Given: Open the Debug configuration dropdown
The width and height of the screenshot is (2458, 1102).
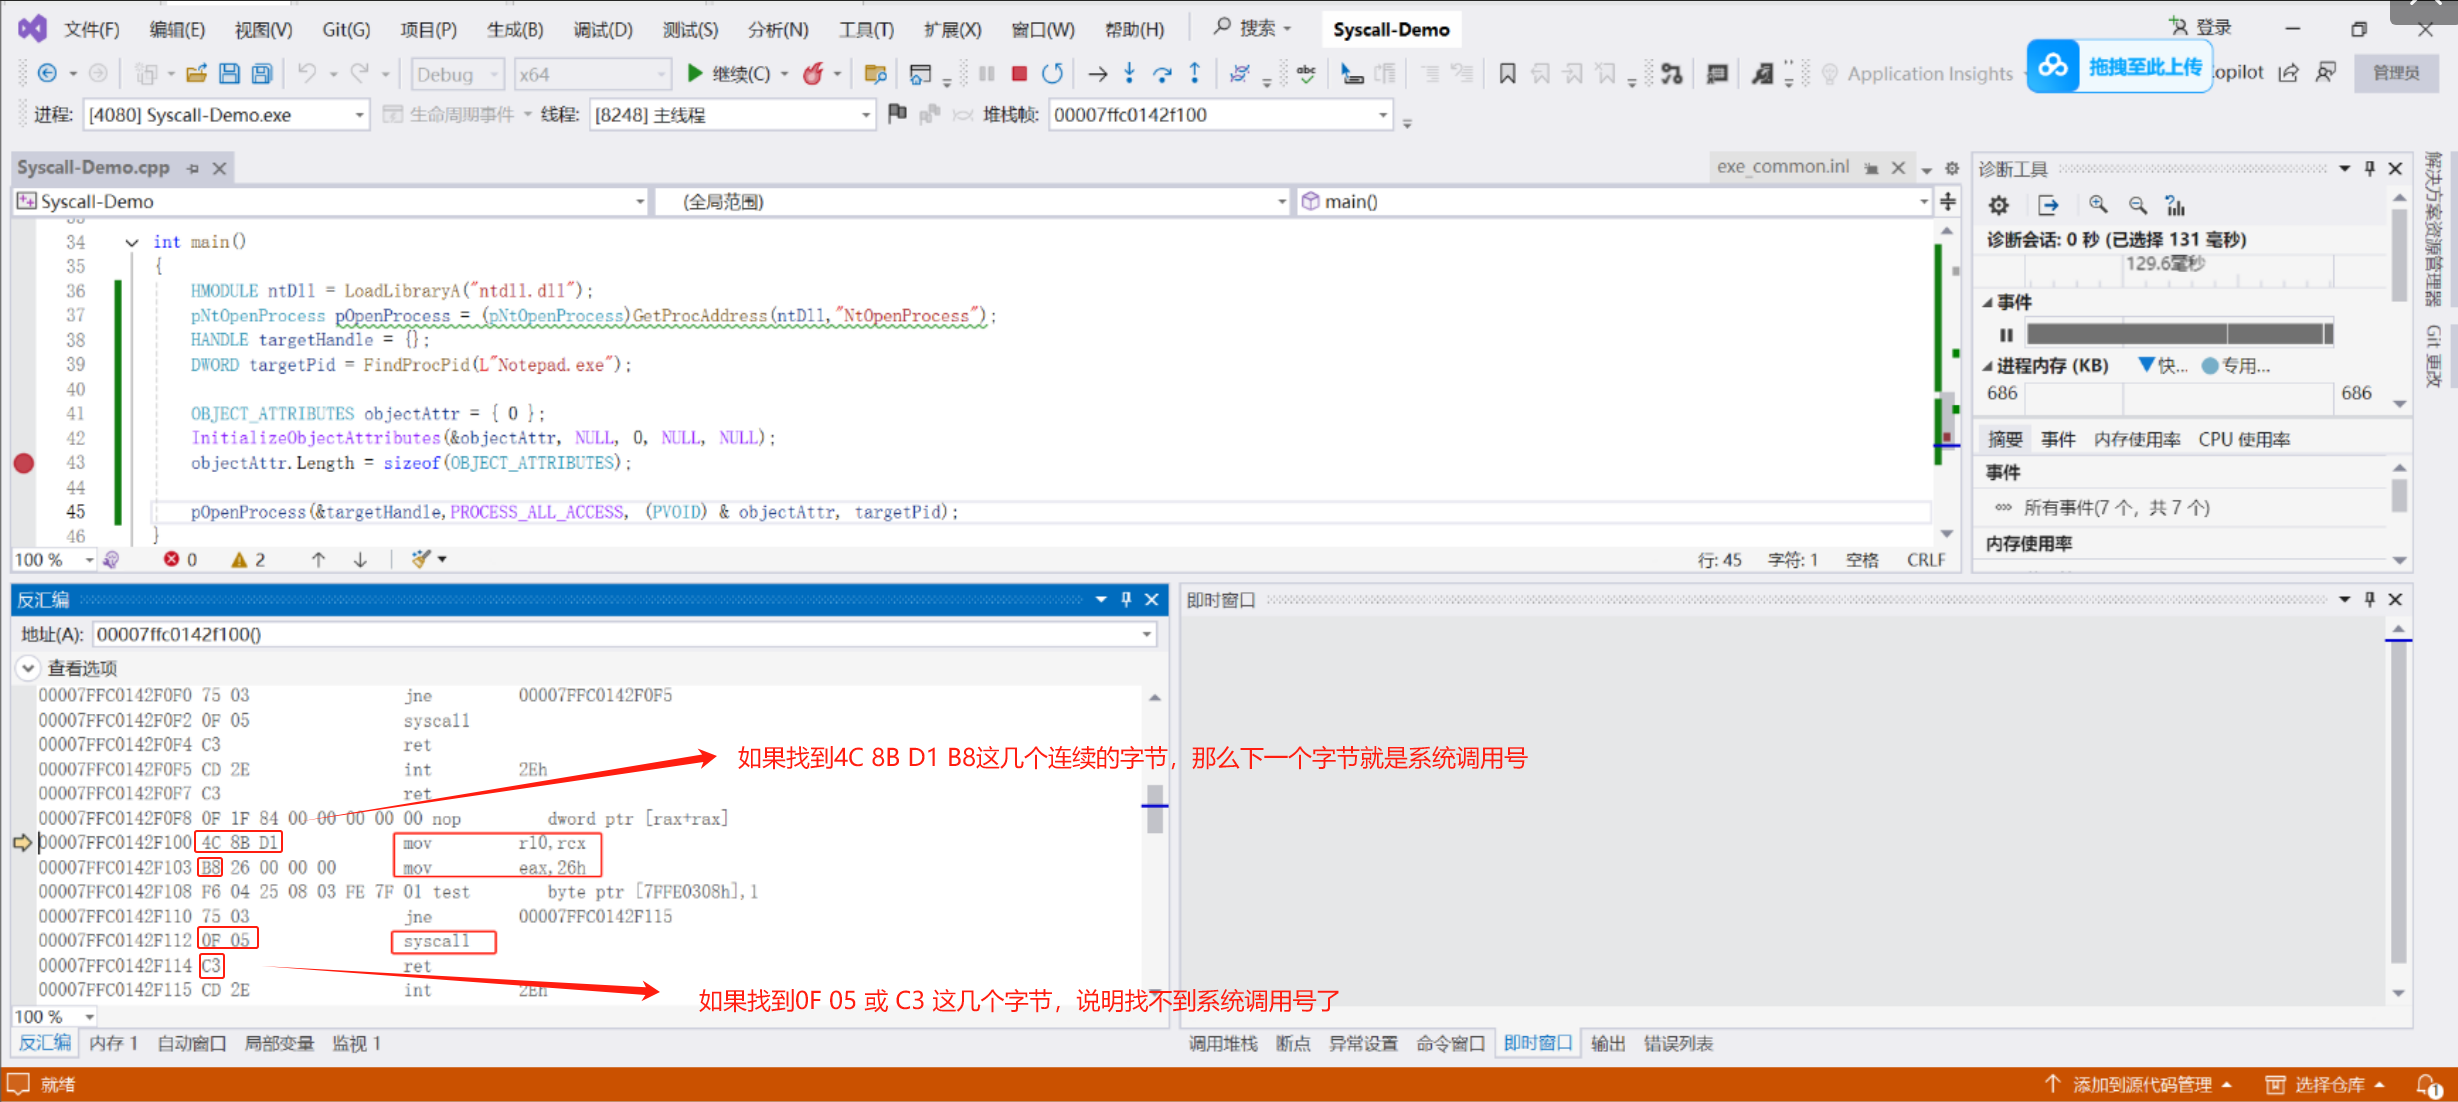Looking at the screenshot, I should tap(457, 74).
